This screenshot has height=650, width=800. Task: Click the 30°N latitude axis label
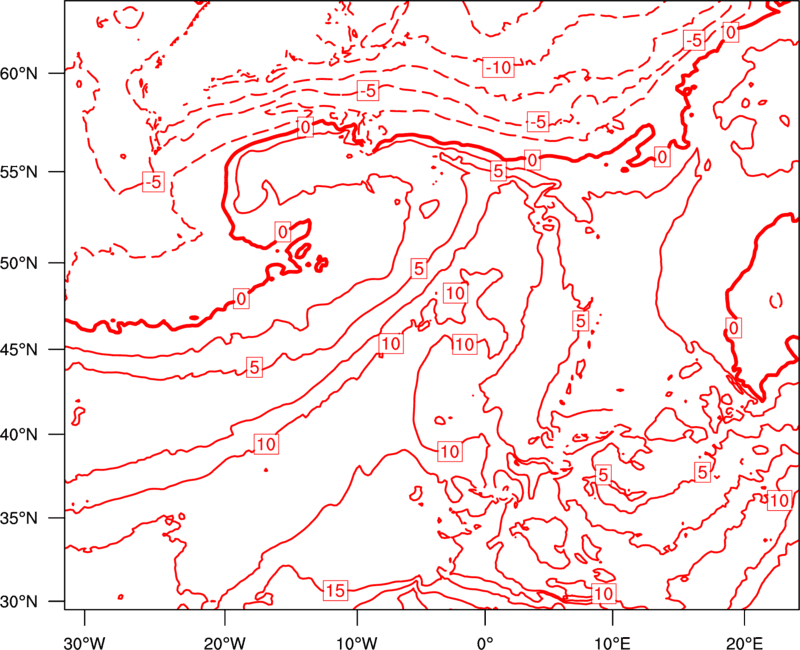pyautogui.click(x=19, y=602)
